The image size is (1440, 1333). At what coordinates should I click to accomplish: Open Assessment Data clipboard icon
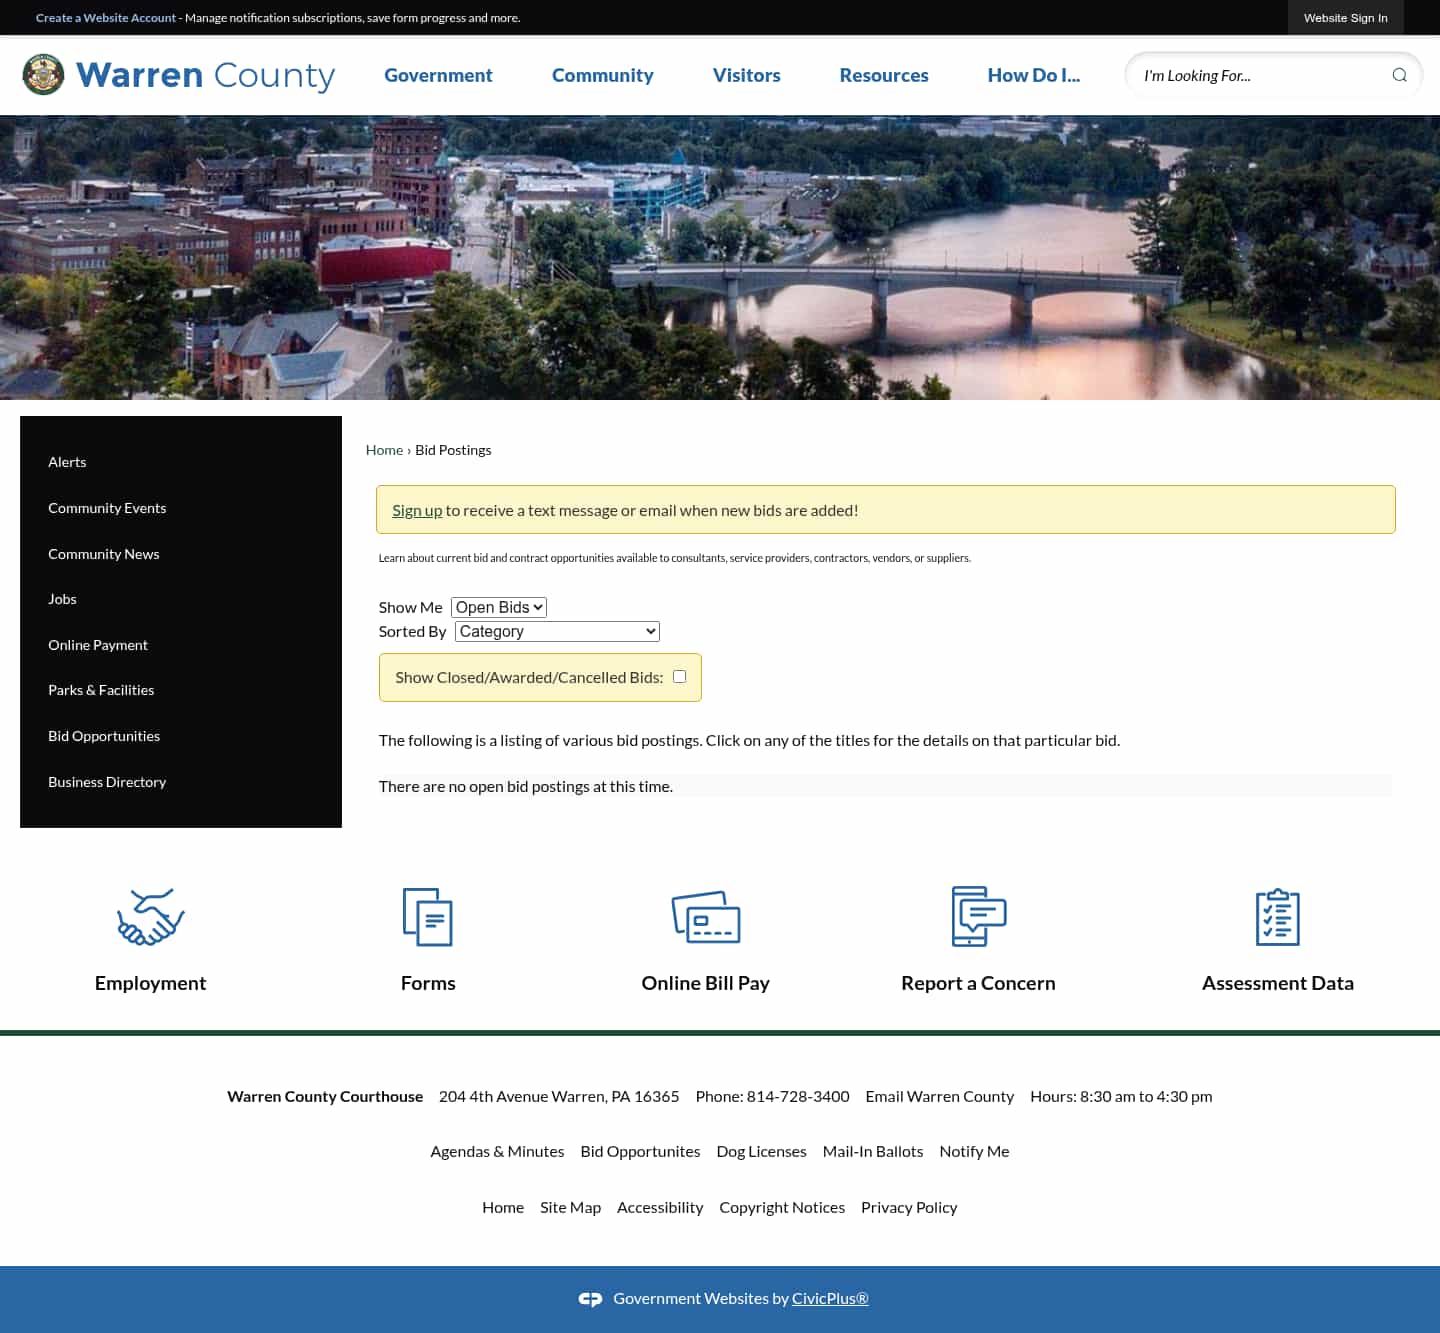click(1277, 916)
